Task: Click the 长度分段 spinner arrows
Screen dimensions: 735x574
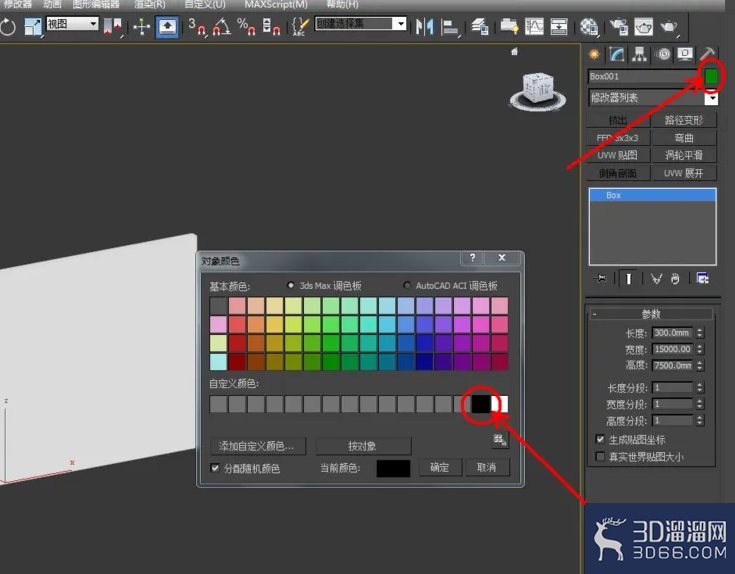Action: (700, 388)
